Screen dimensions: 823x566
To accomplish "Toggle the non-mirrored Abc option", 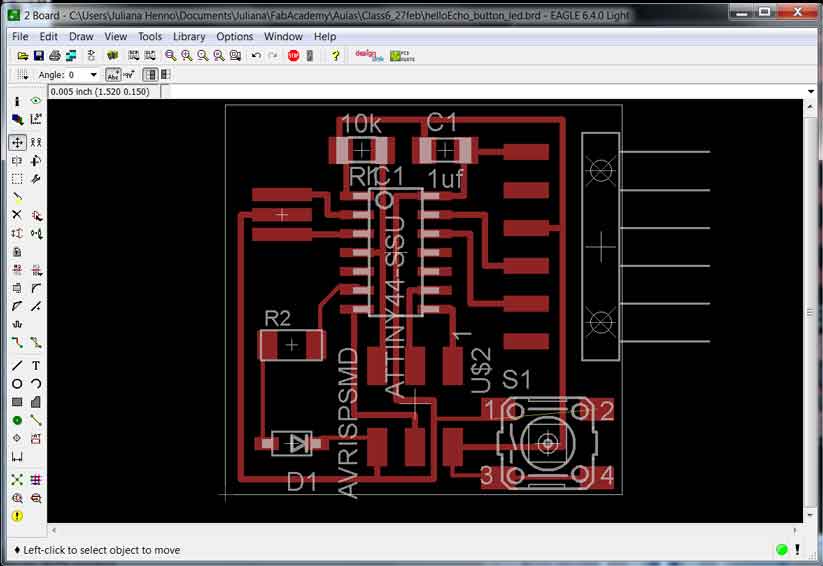I will (x=113, y=75).
